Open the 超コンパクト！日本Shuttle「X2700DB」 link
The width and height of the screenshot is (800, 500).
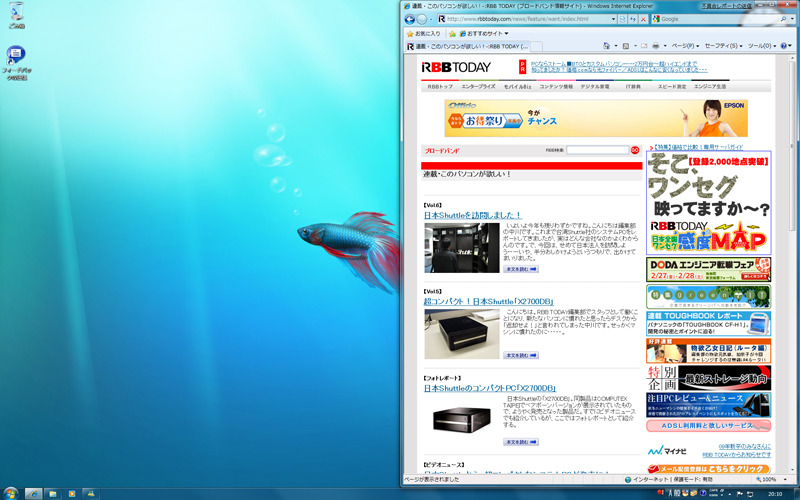pos(488,302)
